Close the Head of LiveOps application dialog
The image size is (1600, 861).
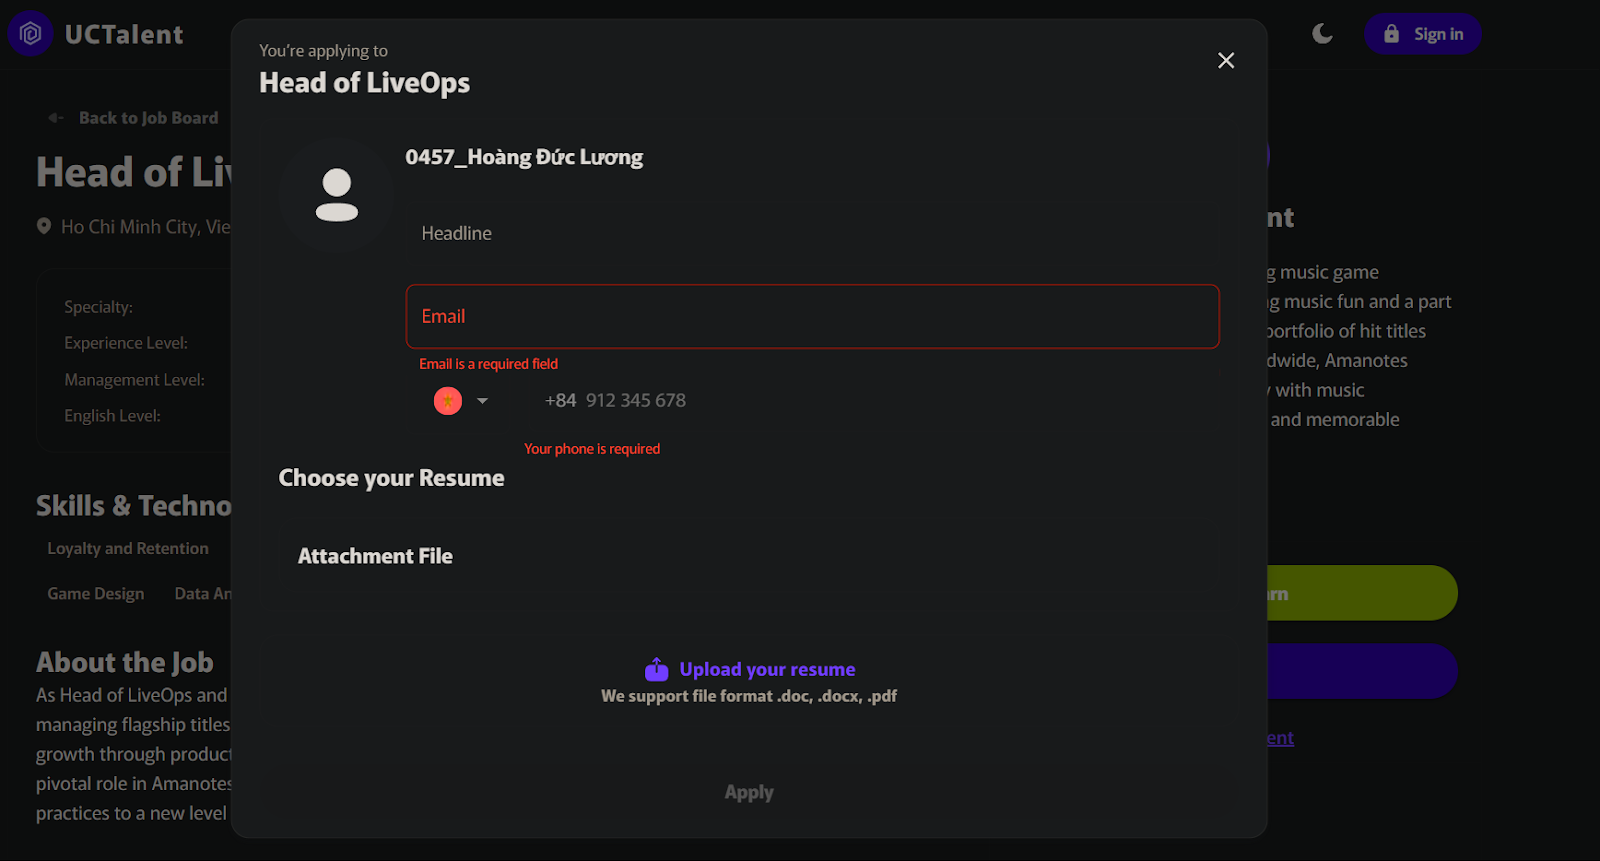coord(1226,61)
